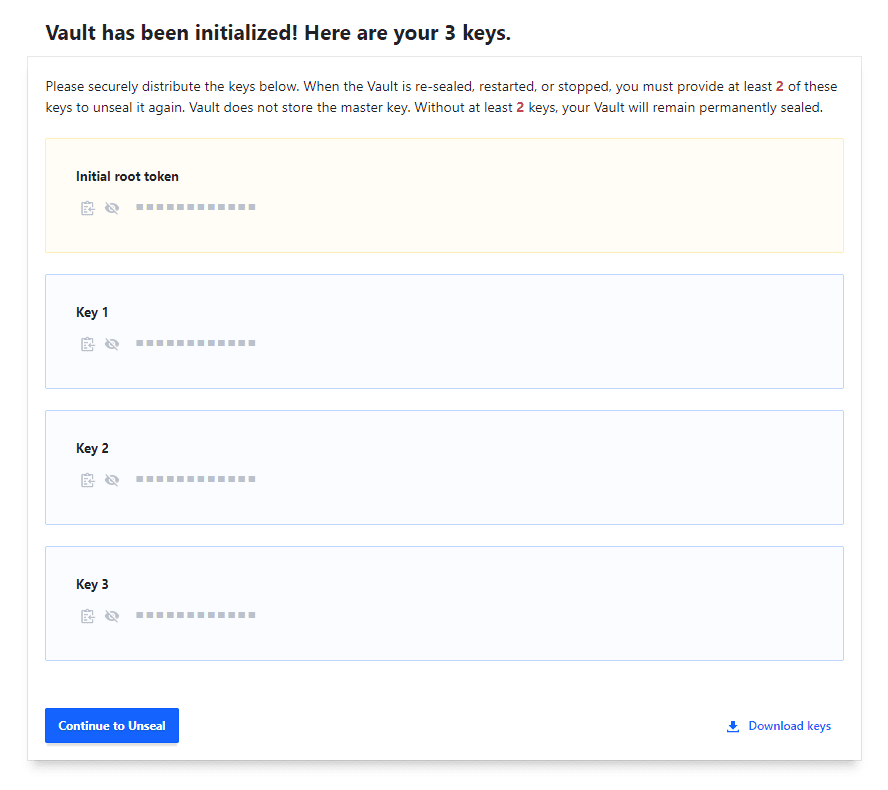
Task: Unhide the Key 3 value
Action: (112, 616)
